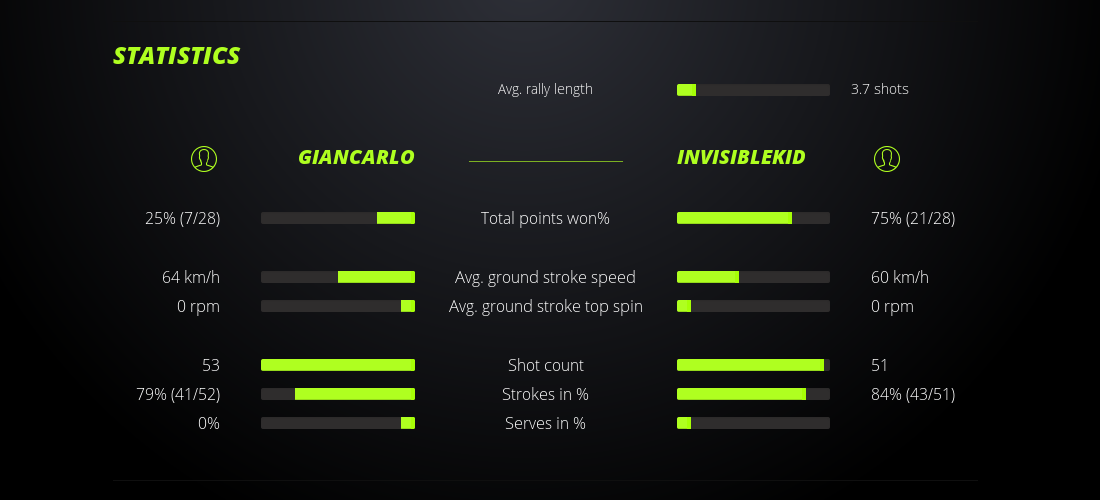Click the "3.7 shots" rally value
Viewport: 1100px width, 500px height.
click(x=880, y=89)
